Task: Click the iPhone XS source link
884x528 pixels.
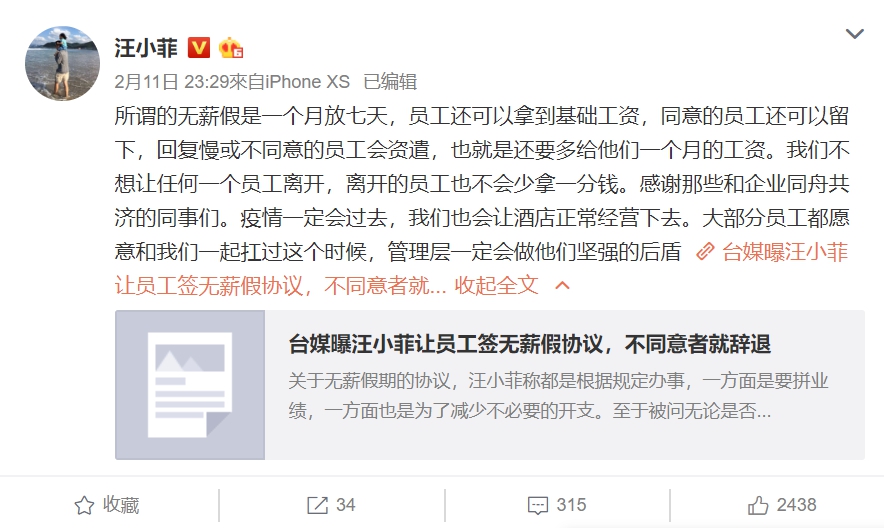Action: pyautogui.click(x=307, y=82)
